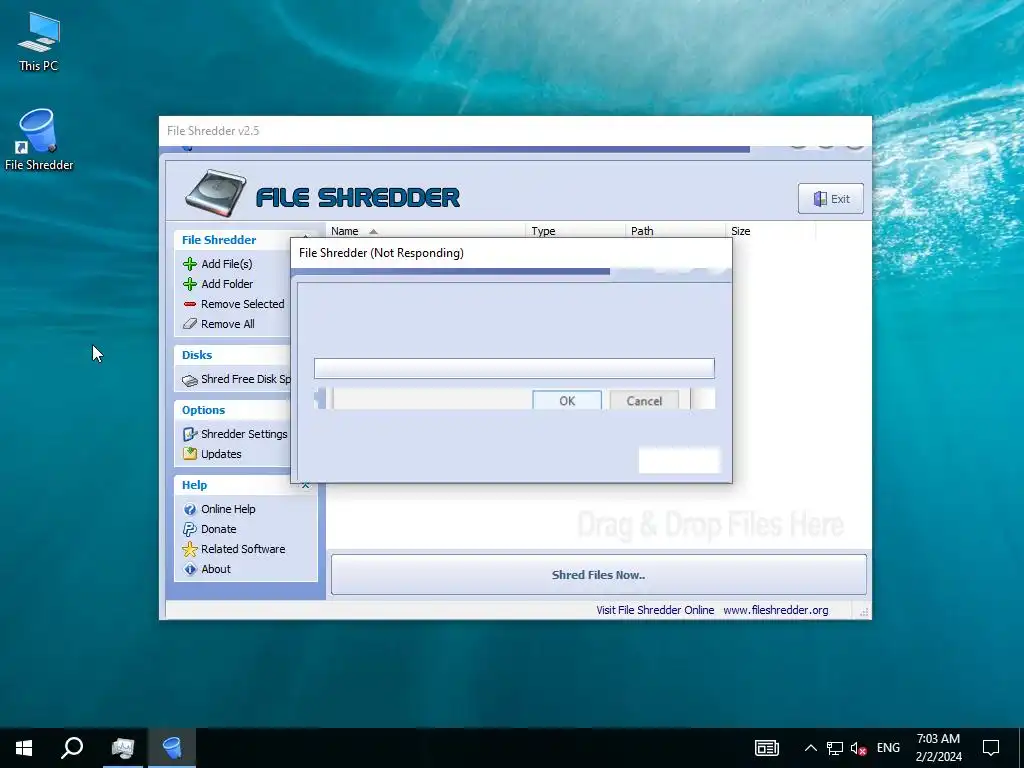Click the dialog's empty text input field
The width and height of the screenshot is (1024, 768).
[514, 368]
